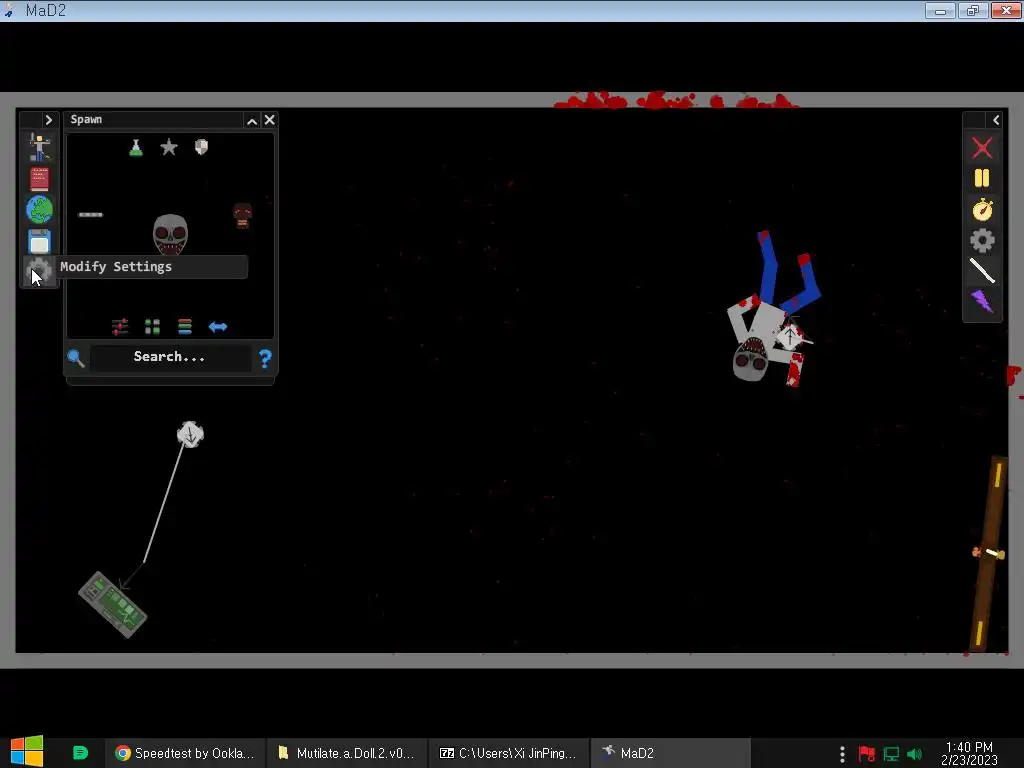Show hidden tray icons via dots
The image size is (1024, 768).
842,754
